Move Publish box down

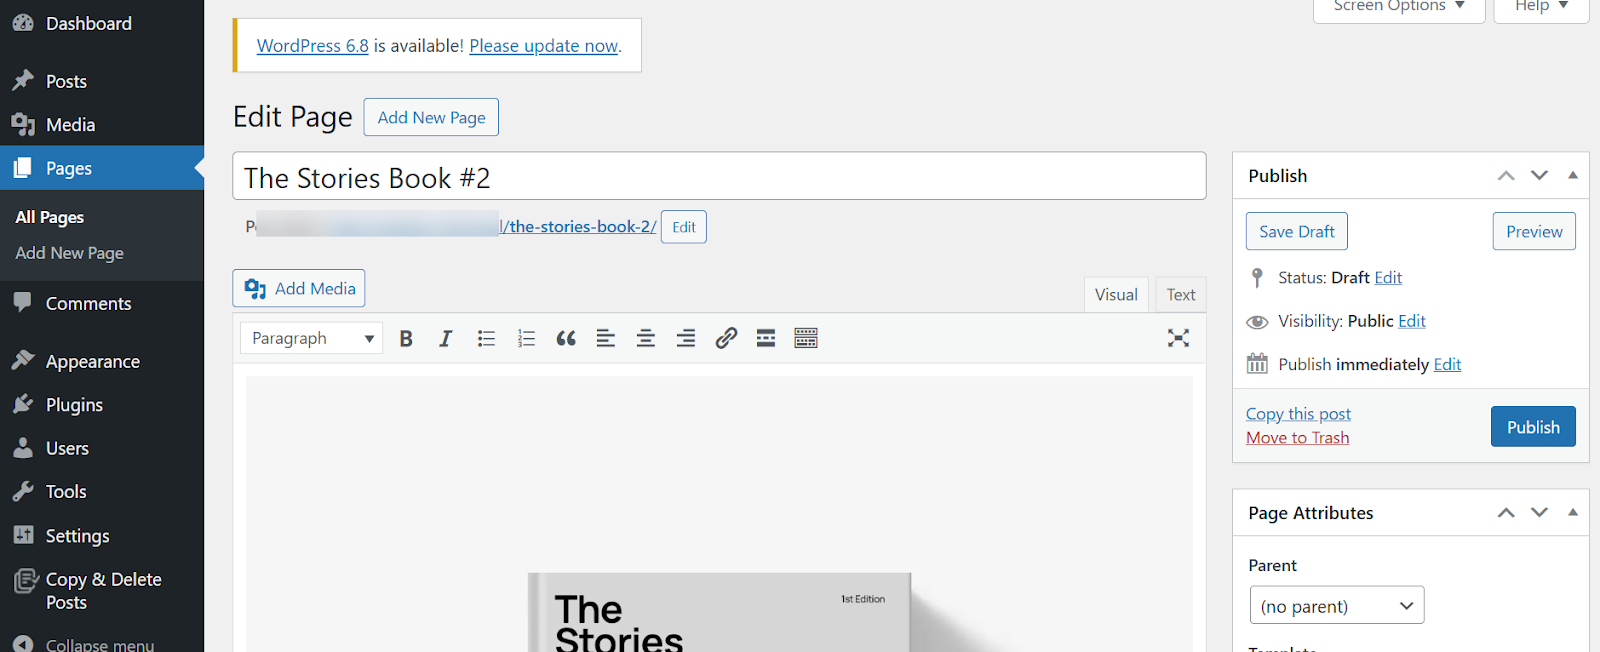pos(1540,176)
